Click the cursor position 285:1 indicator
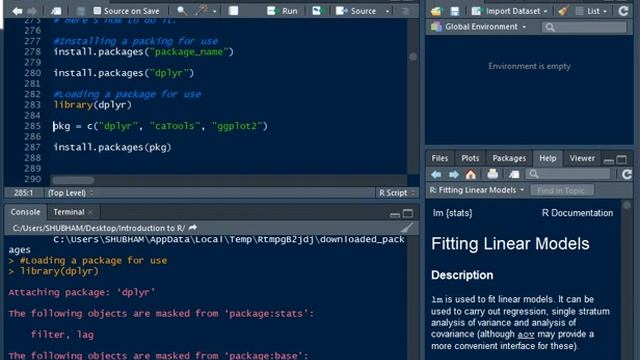Image resolution: width=640 pixels, height=360 pixels. (x=23, y=193)
